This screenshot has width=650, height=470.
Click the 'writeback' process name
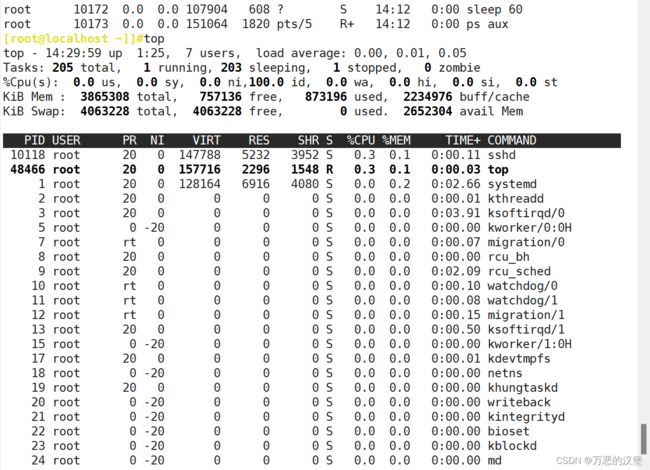point(519,402)
